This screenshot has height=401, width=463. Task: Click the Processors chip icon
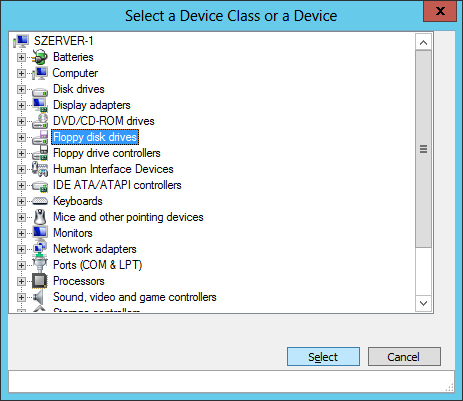[40, 281]
